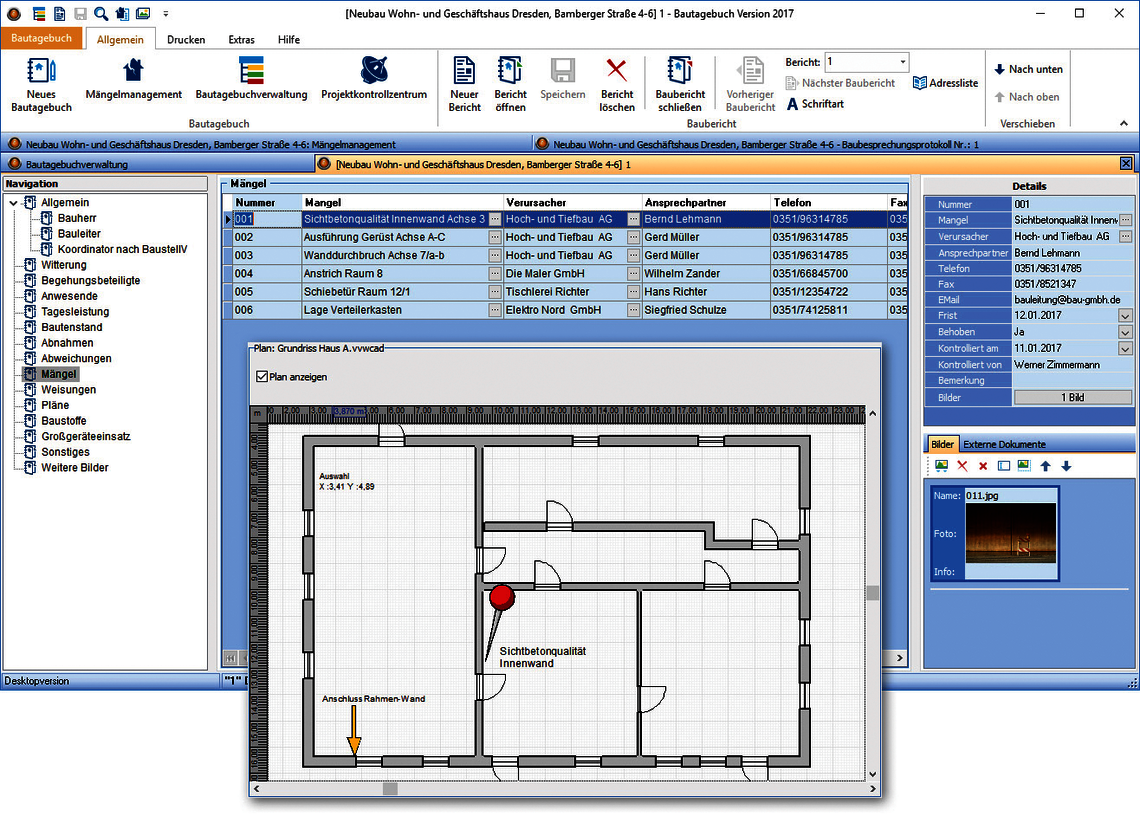Open the Mängelmanagement ribbon icon
Image resolution: width=1140 pixels, height=823 pixels.
click(133, 71)
